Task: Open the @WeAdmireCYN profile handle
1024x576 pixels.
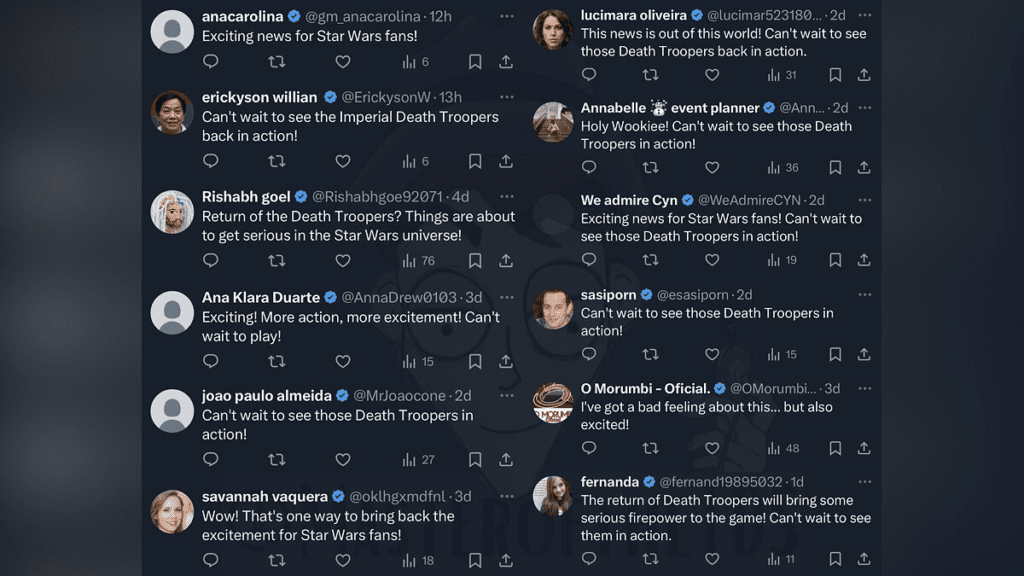Action: 751,200
